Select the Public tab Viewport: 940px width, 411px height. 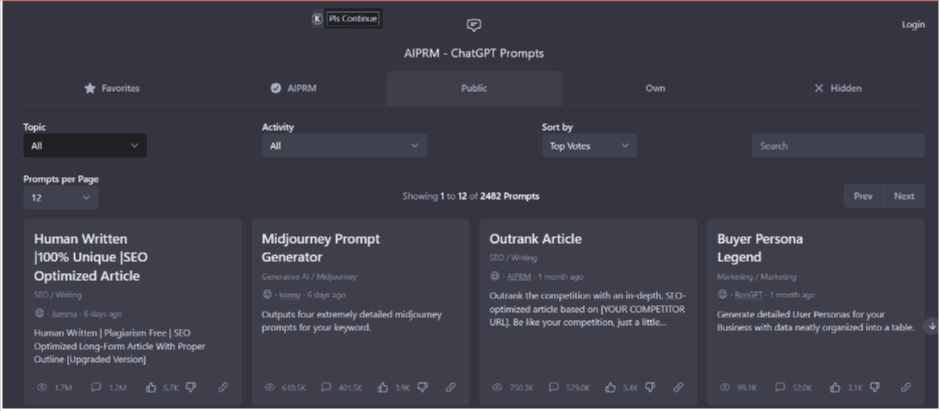tap(474, 88)
